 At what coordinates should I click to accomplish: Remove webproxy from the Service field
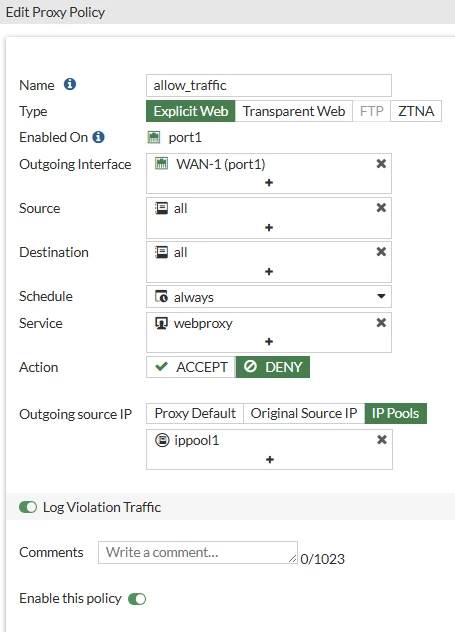[381, 322]
